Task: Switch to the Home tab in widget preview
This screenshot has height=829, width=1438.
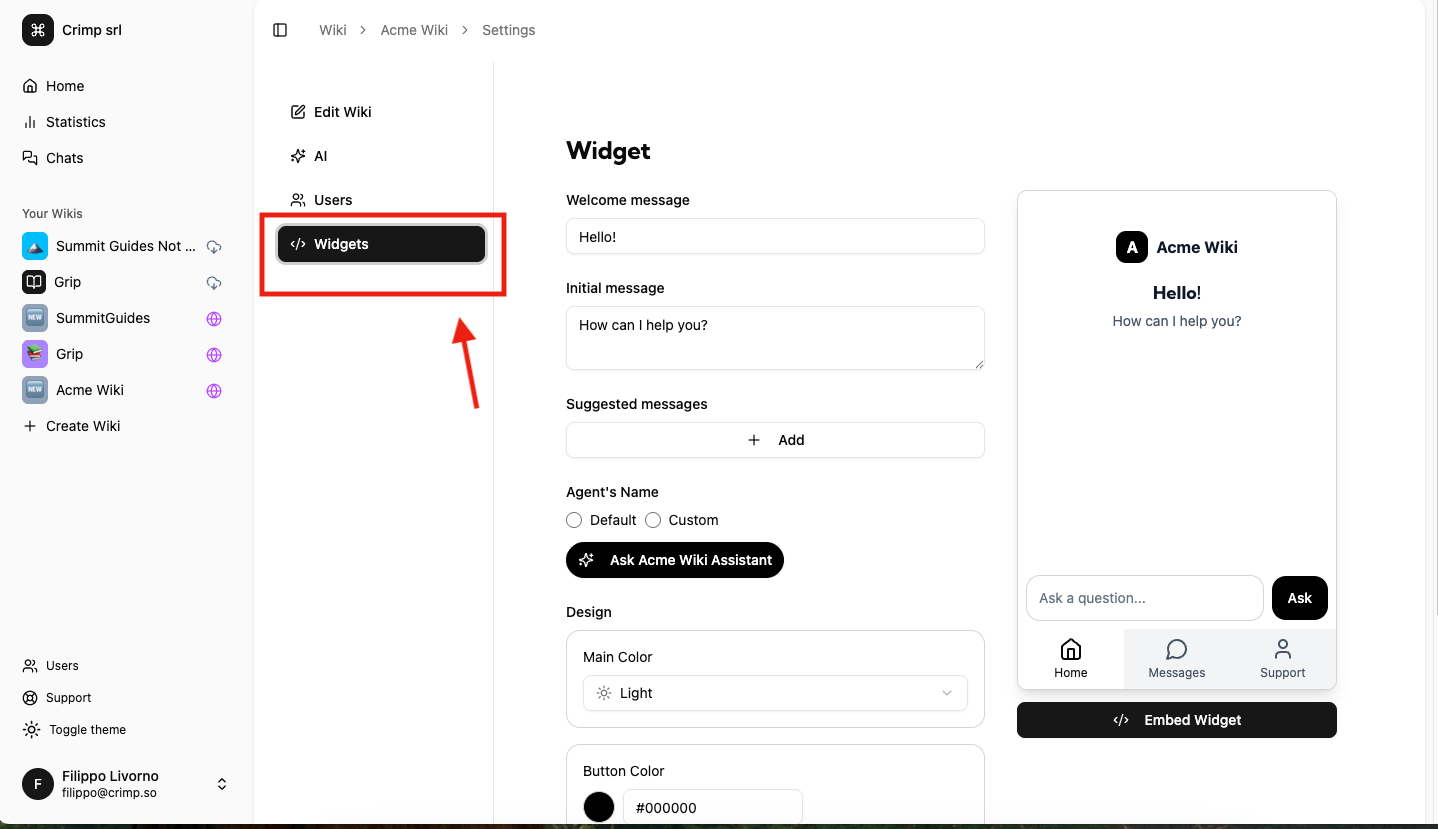Action: click(x=1071, y=659)
